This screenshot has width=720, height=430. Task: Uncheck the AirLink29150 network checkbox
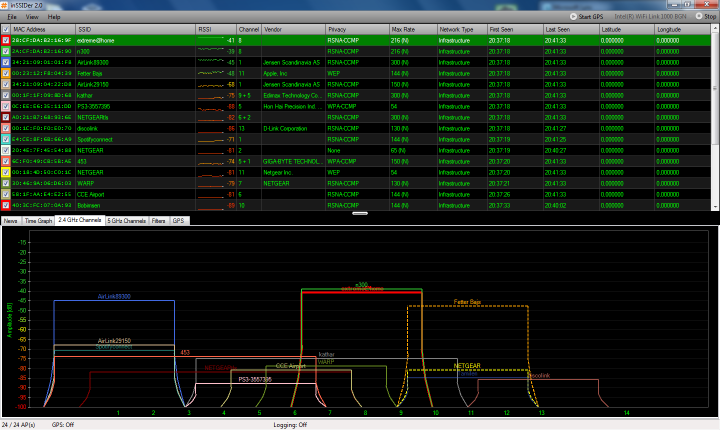[6, 85]
